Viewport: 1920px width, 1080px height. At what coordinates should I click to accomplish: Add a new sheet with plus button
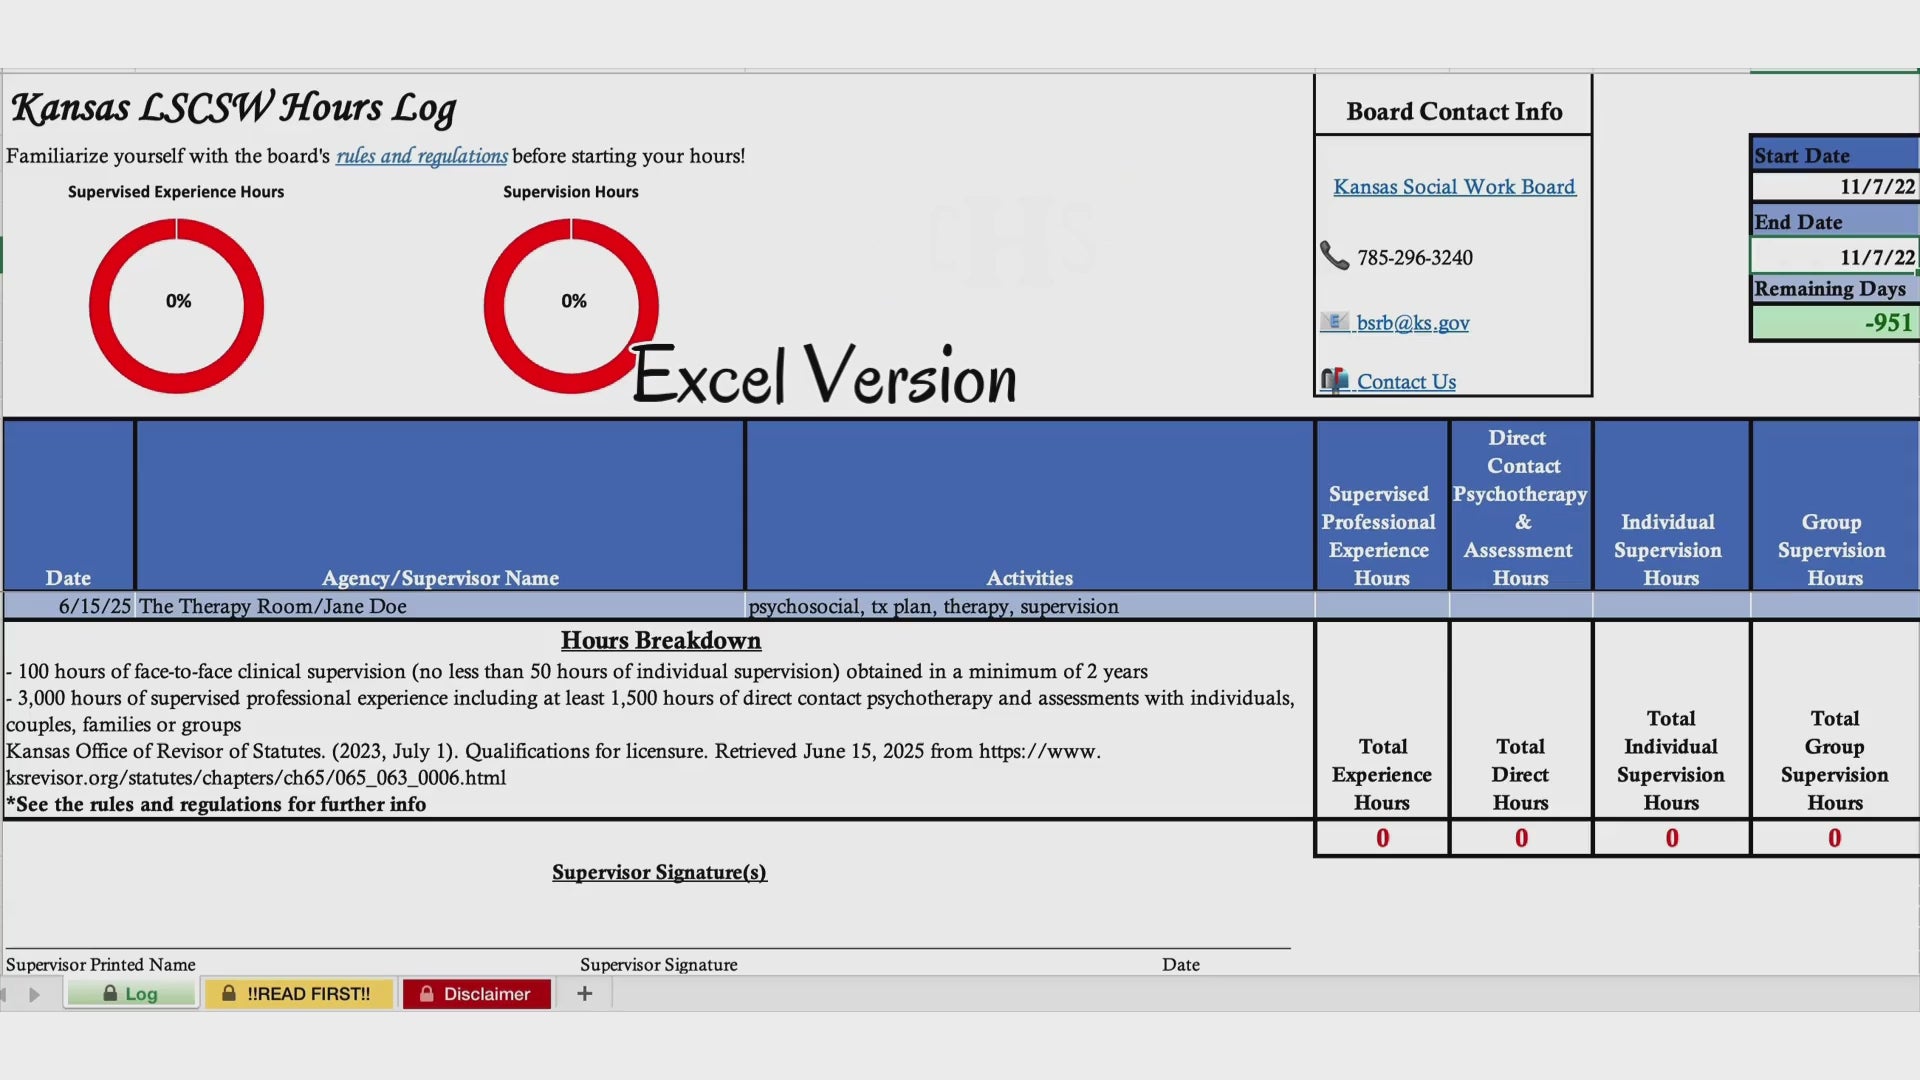click(585, 994)
